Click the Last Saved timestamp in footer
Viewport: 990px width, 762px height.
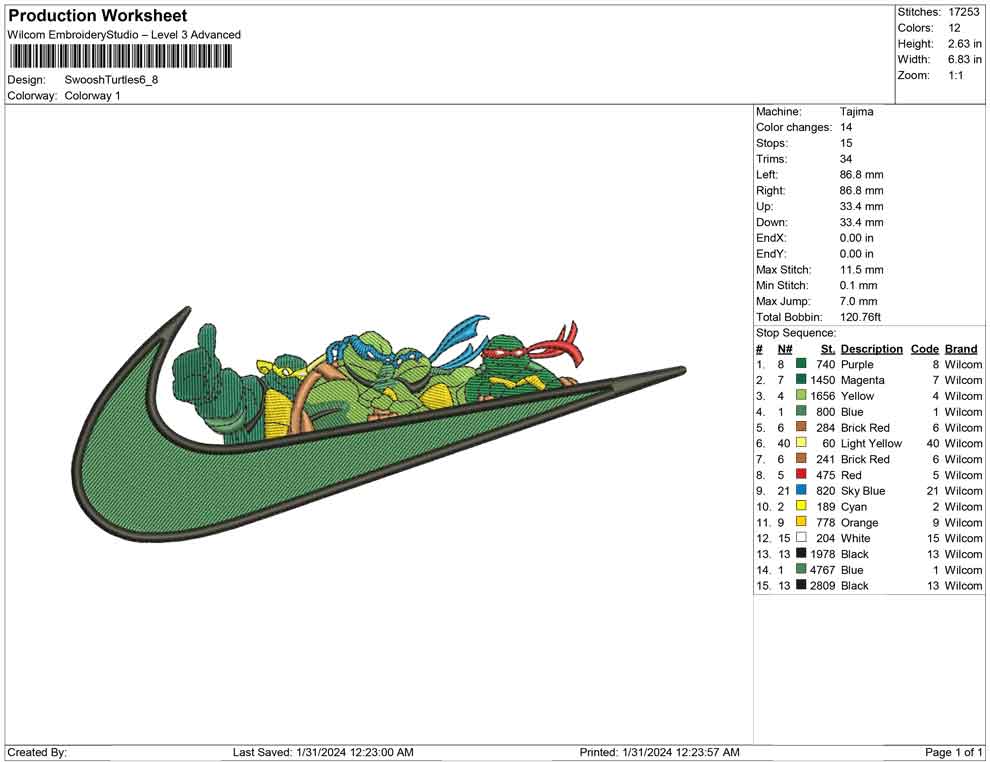pyautogui.click(x=323, y=752)
